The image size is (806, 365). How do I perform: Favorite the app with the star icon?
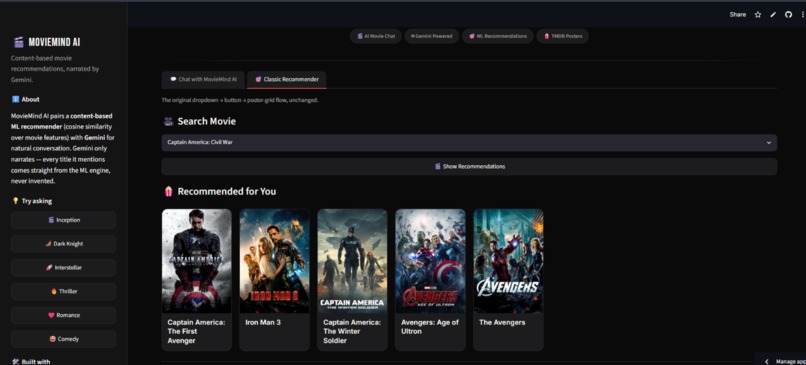point(758,15)
